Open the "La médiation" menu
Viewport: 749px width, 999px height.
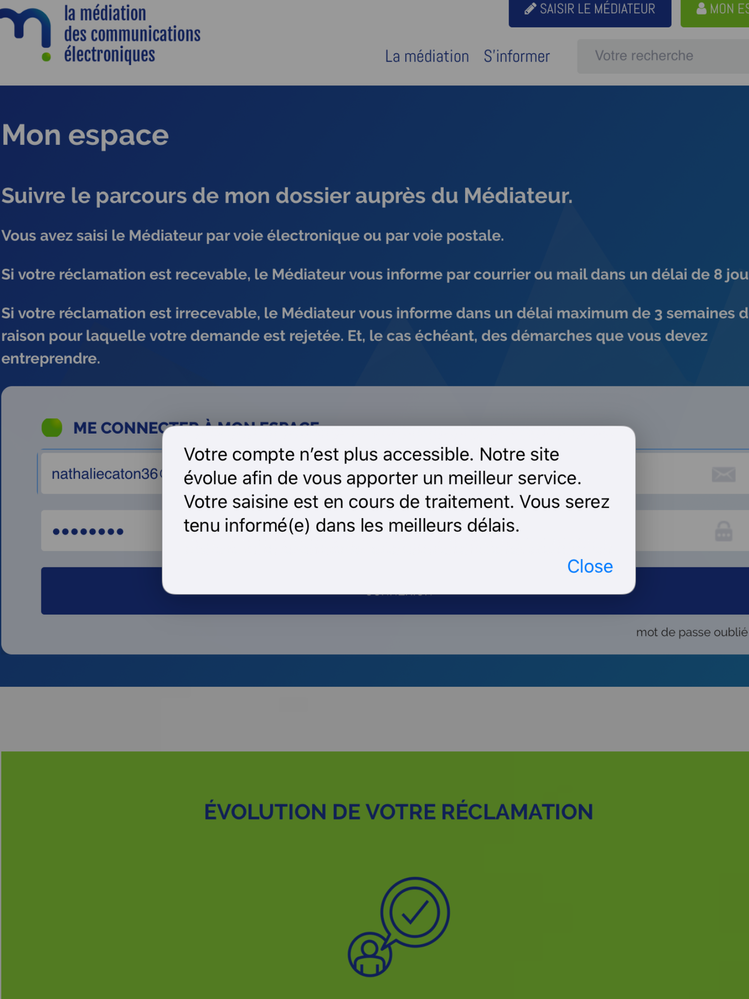tap(426, 56)
